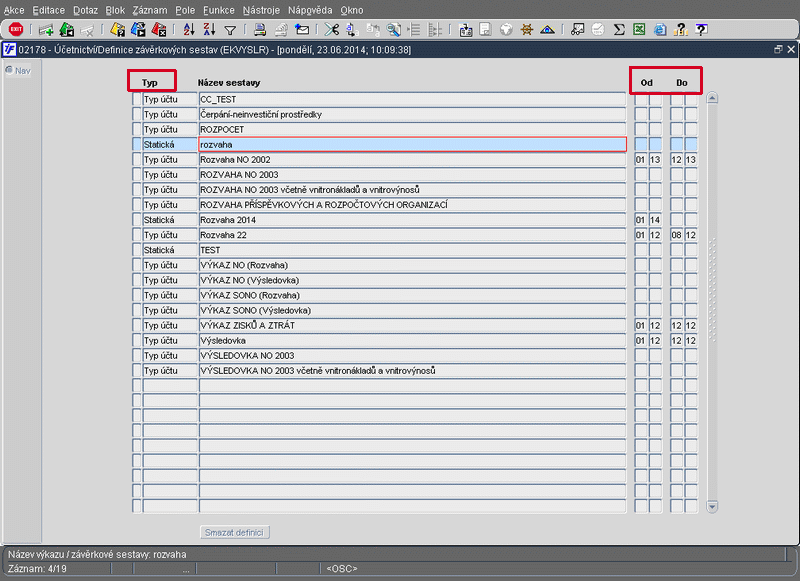
Task: Select the 'Výsledovka' report name
Action: (x=412, y=340)
